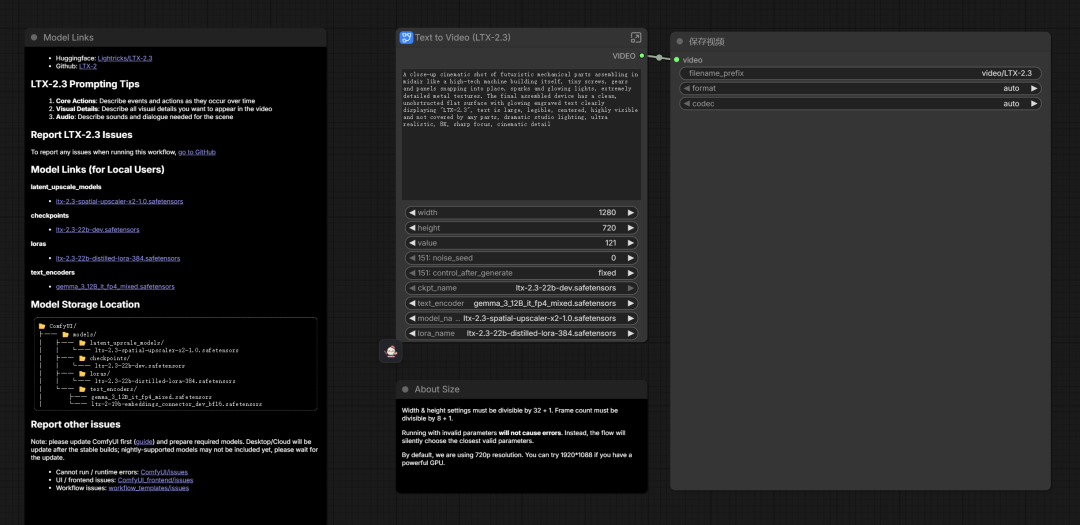Open ltx-2.3-spatial-upscaler-x2-1.0.safetensors link

tap(120, 201)
